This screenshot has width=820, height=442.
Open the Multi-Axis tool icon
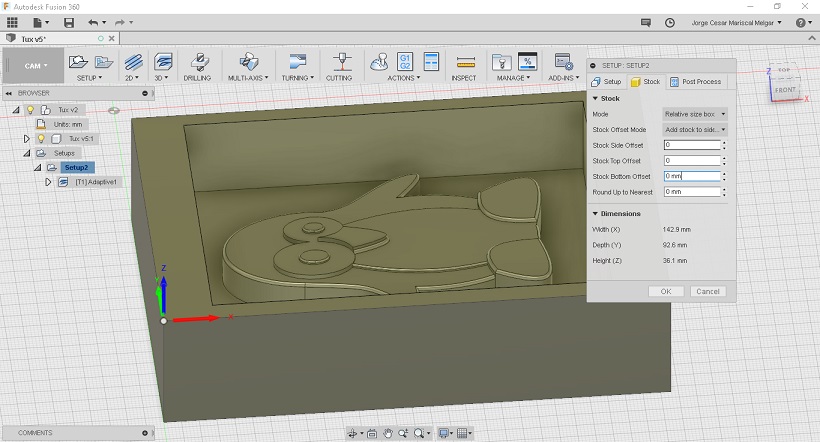(x=249, y=62)
